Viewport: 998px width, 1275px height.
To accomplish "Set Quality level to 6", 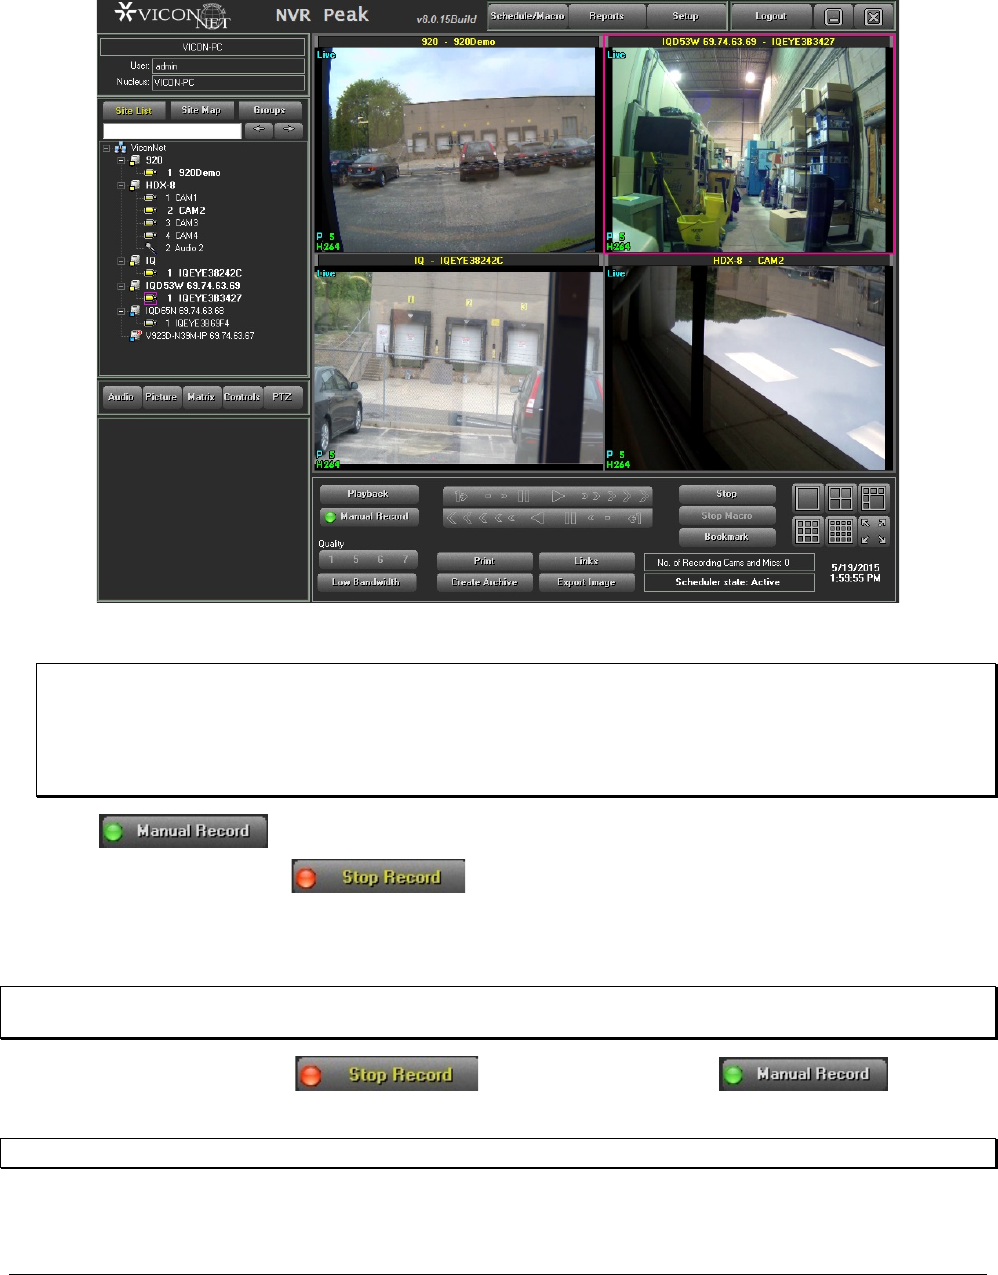I will coord(380,560).
